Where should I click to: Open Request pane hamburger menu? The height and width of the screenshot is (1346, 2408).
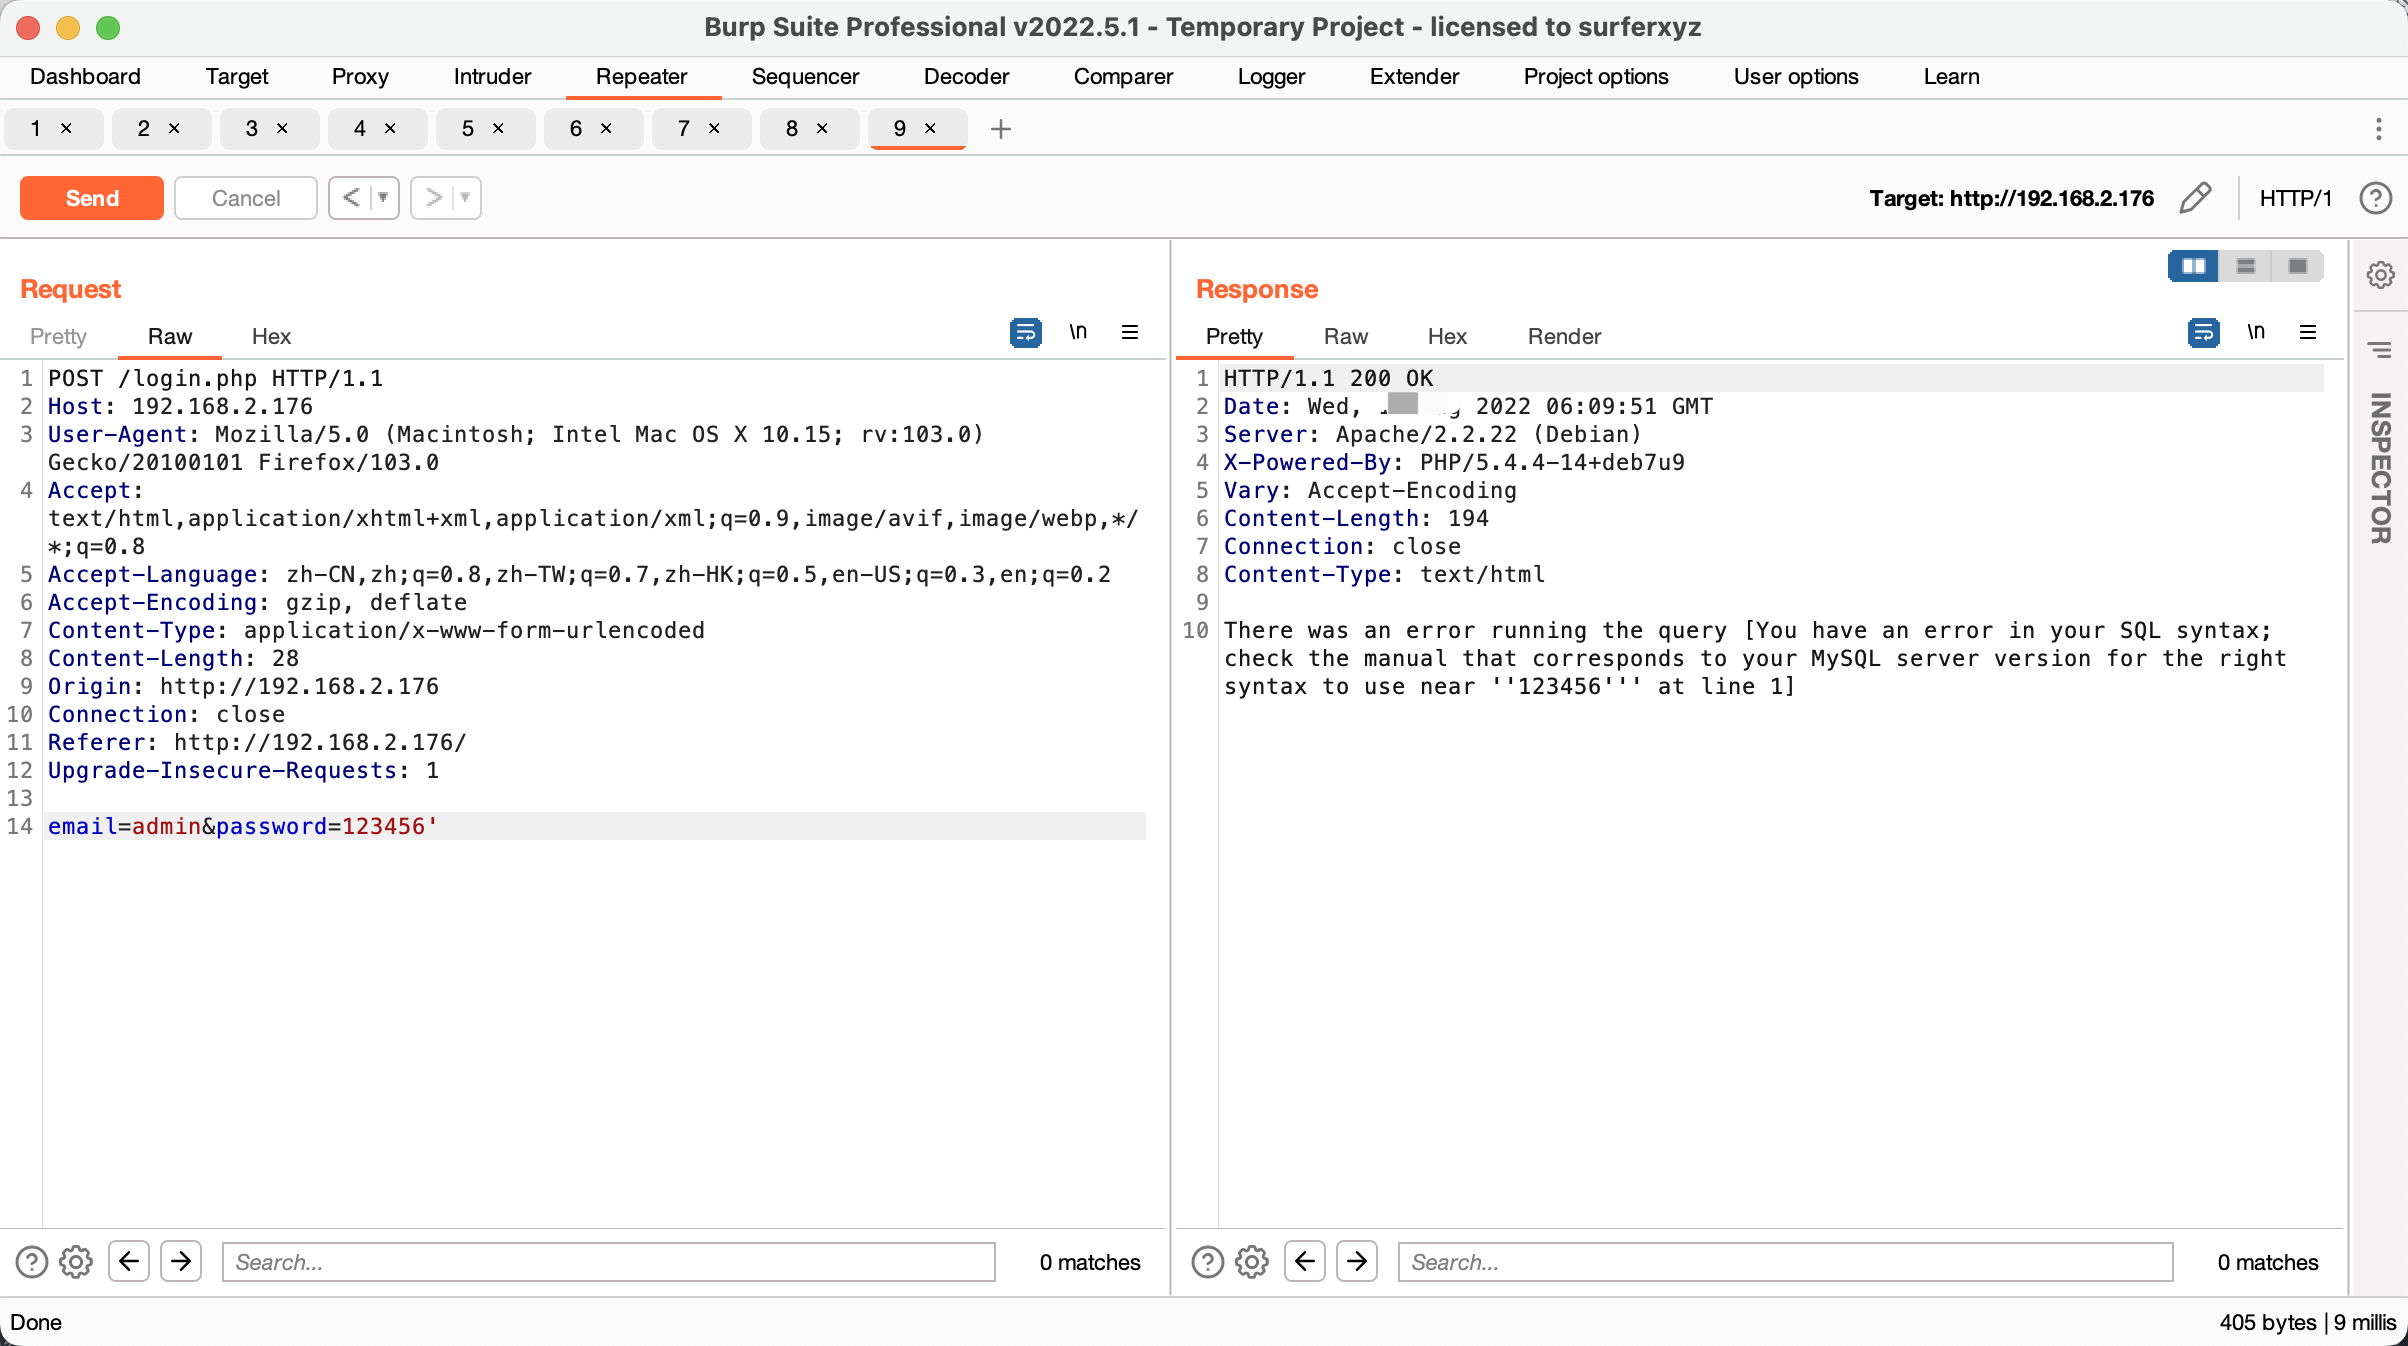1130,332
